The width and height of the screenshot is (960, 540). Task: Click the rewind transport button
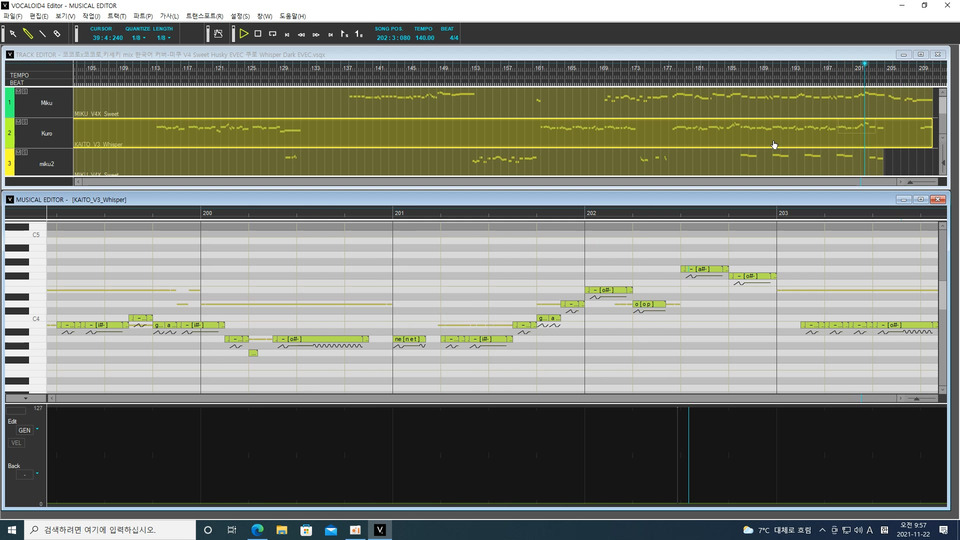tap(301, 34)
